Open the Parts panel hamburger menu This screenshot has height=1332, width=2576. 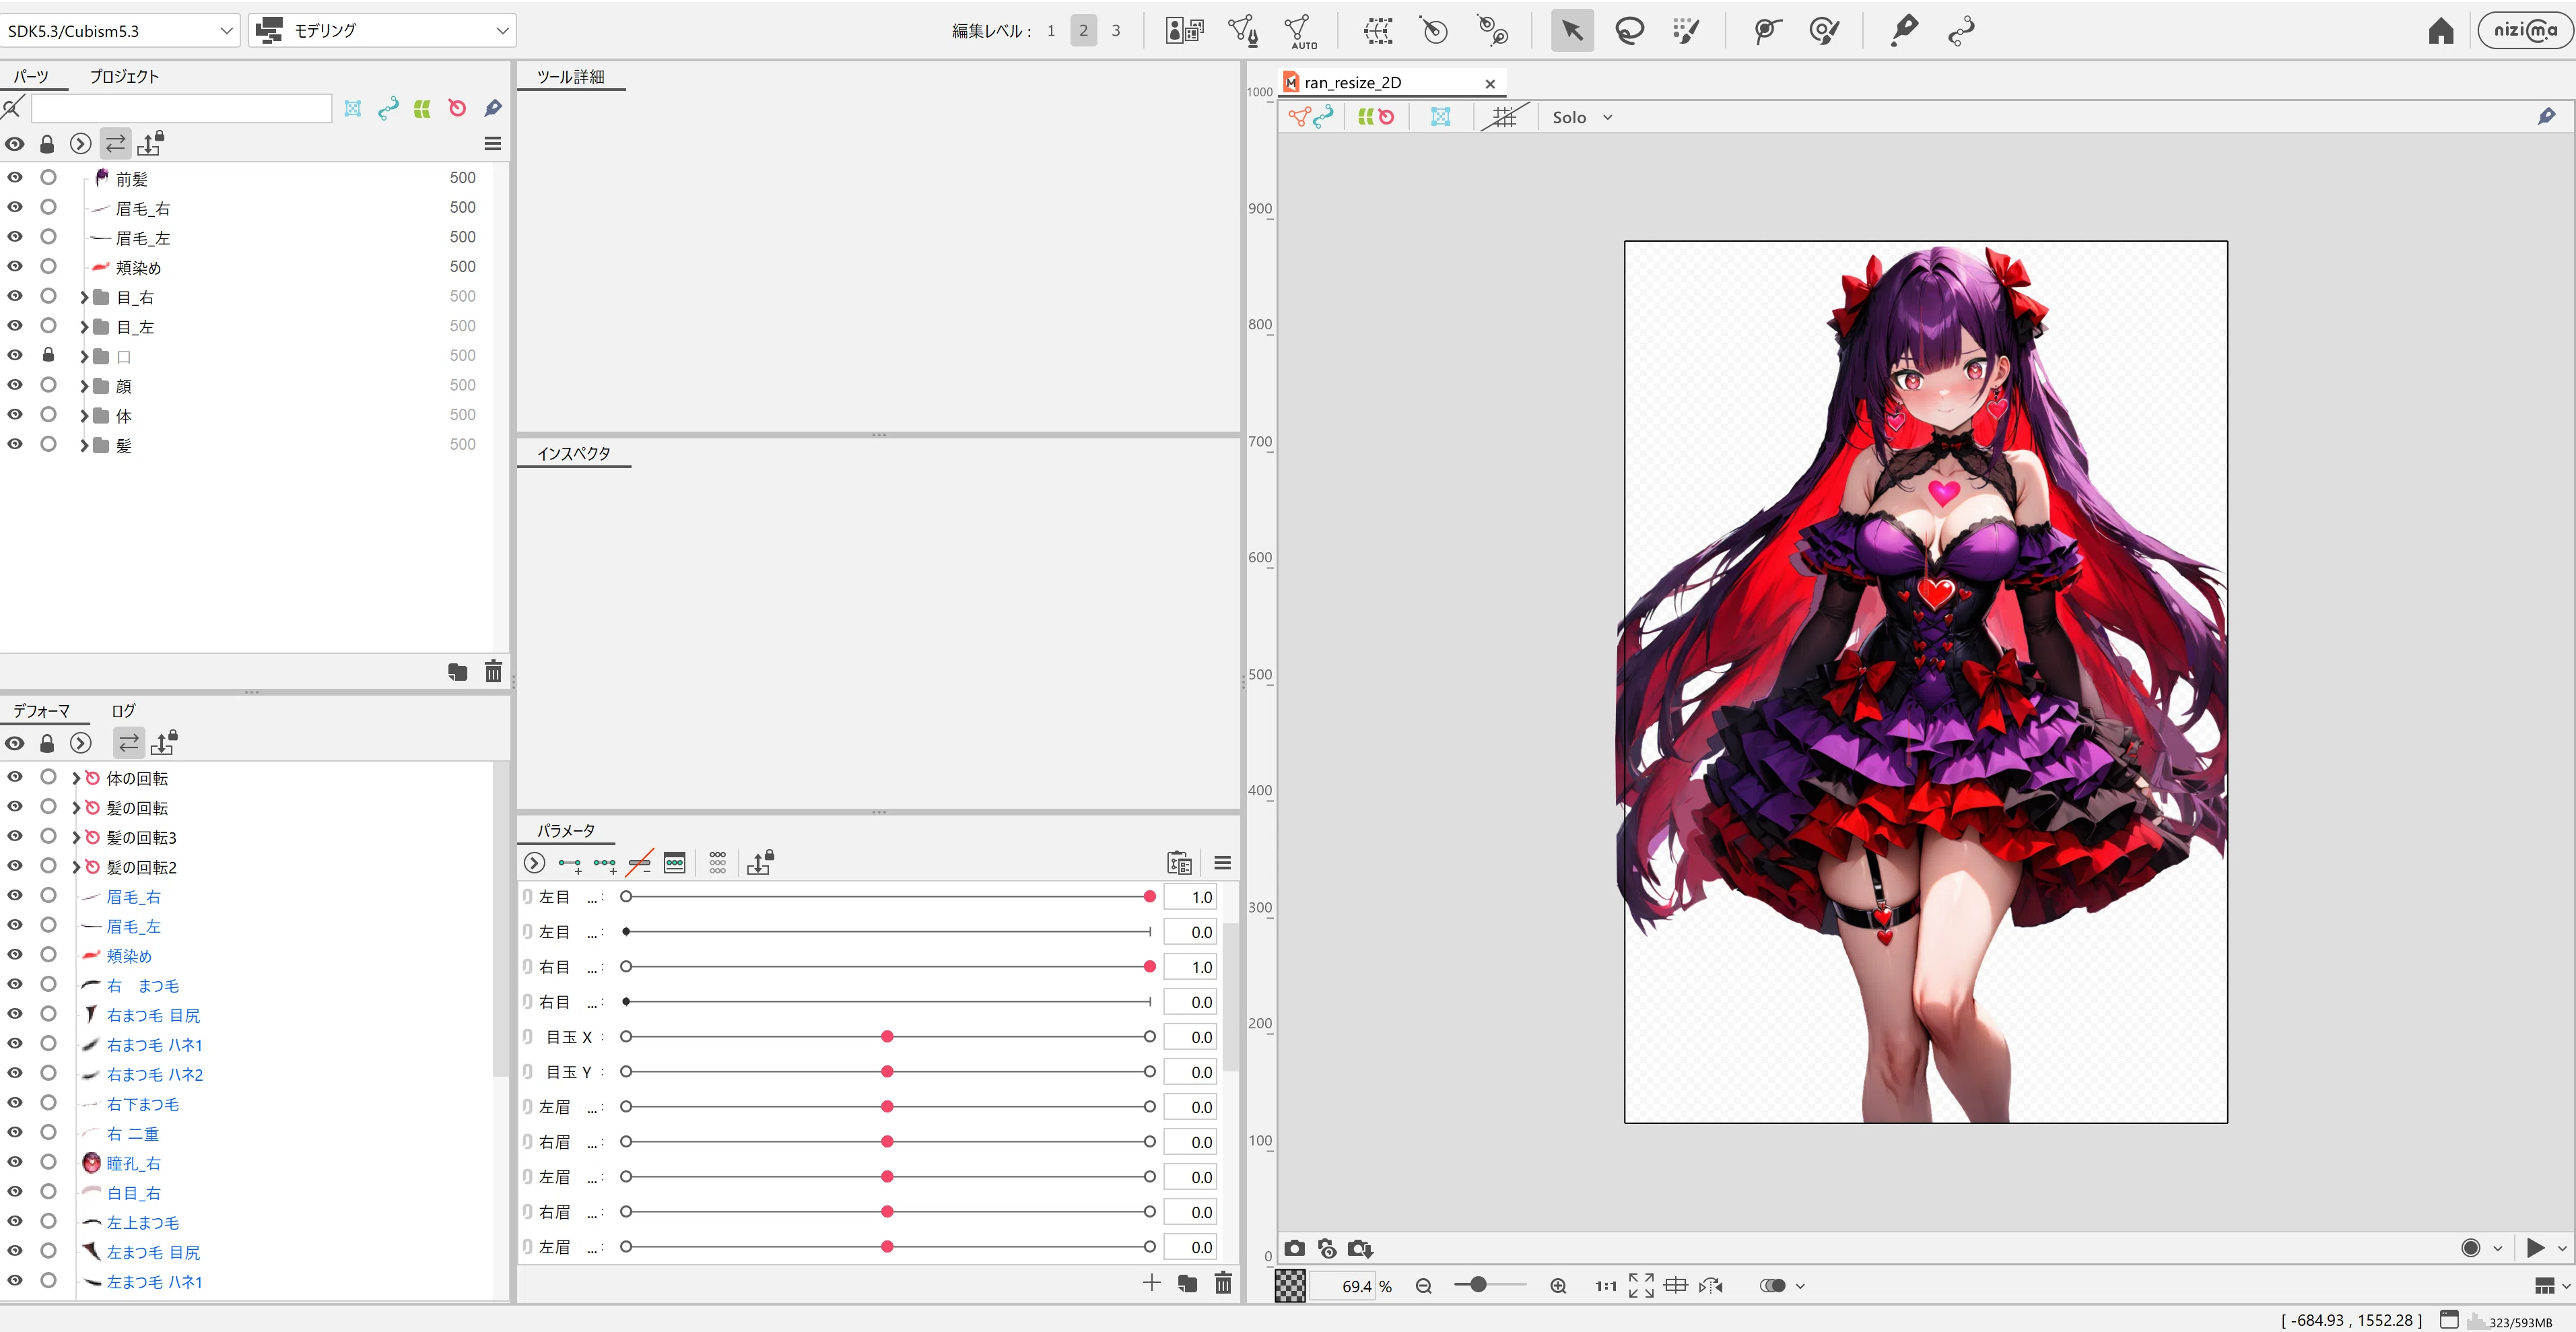(x=493, y=144)
